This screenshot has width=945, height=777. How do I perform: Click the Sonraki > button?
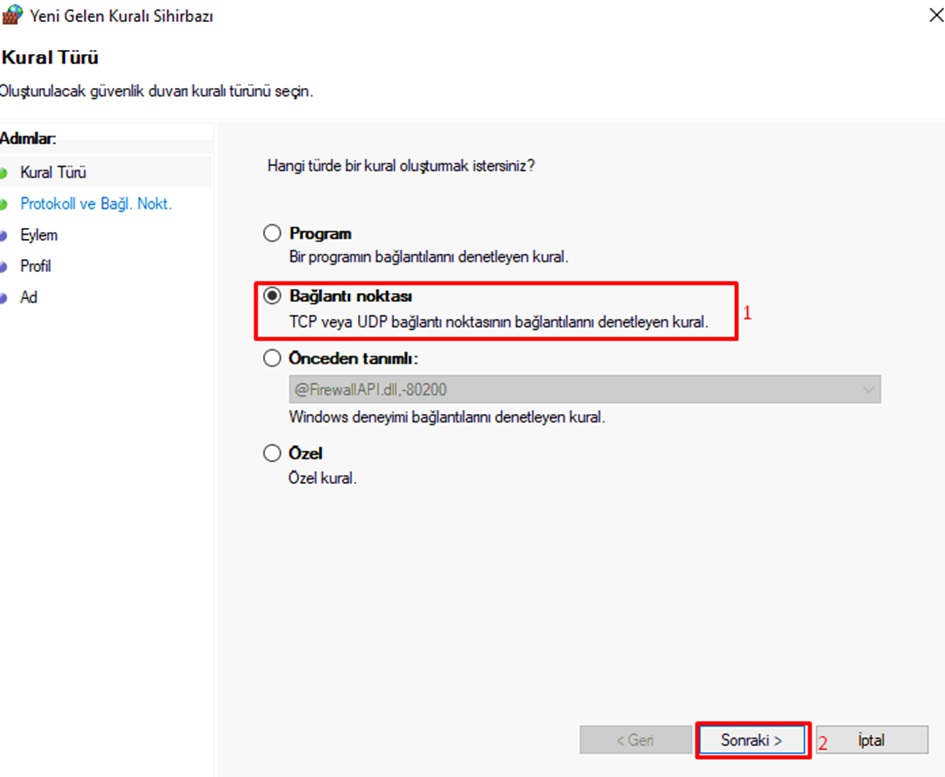click(752, 740)
